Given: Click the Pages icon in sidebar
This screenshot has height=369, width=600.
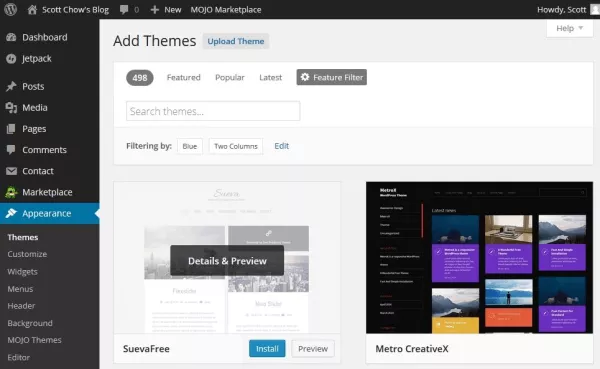Looking at the screenshot, I should 11,129.
